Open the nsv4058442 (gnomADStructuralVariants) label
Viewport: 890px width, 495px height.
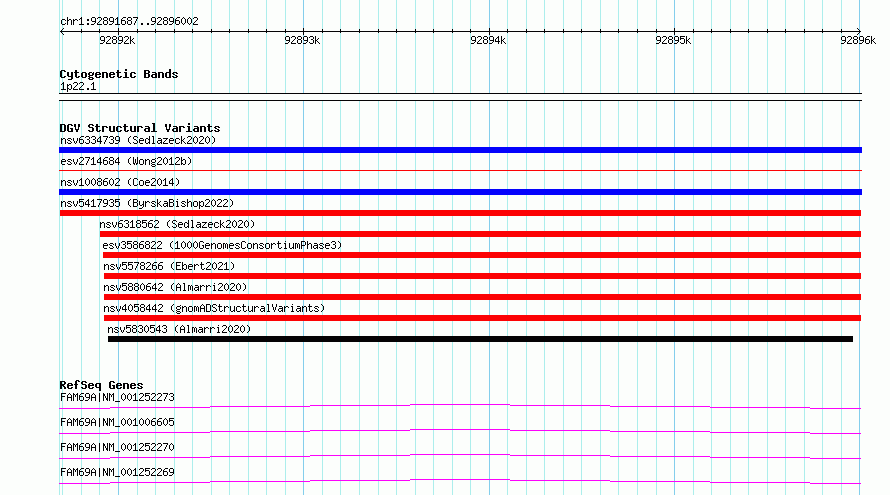tap(214, 308)
